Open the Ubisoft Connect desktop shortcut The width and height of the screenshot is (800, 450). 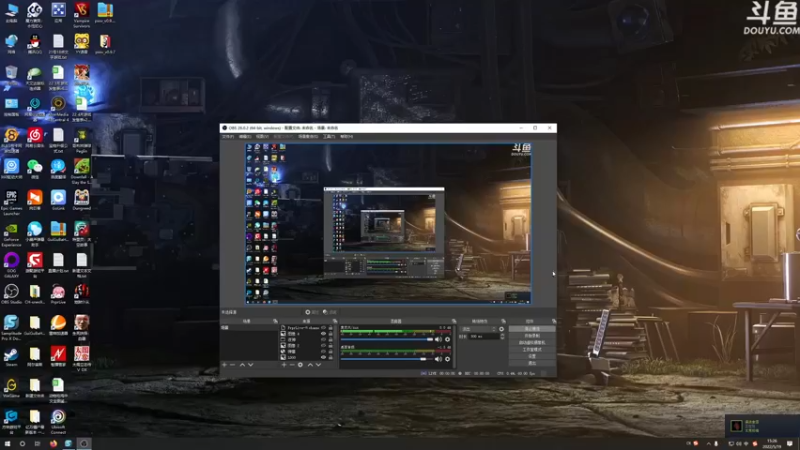click(58, 421)
